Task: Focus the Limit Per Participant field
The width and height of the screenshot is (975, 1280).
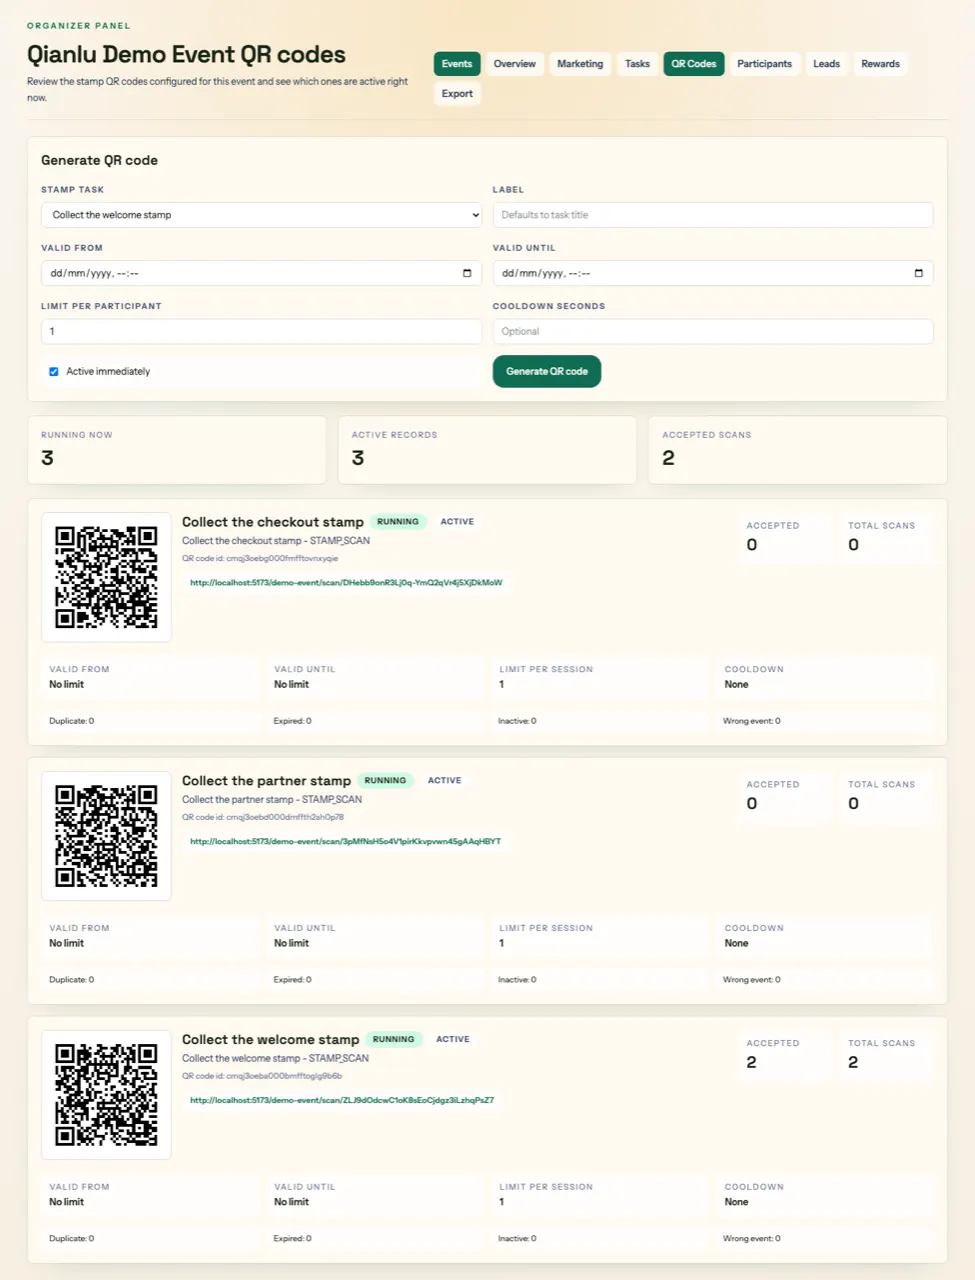Action: point(261,331)
